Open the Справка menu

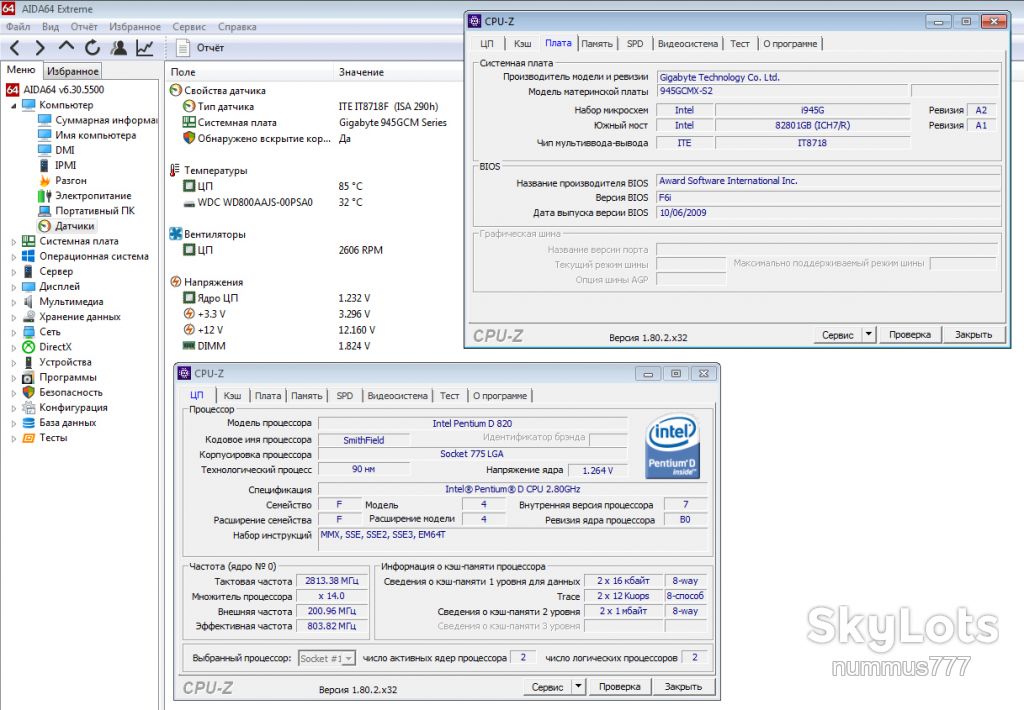click(237, 27)
